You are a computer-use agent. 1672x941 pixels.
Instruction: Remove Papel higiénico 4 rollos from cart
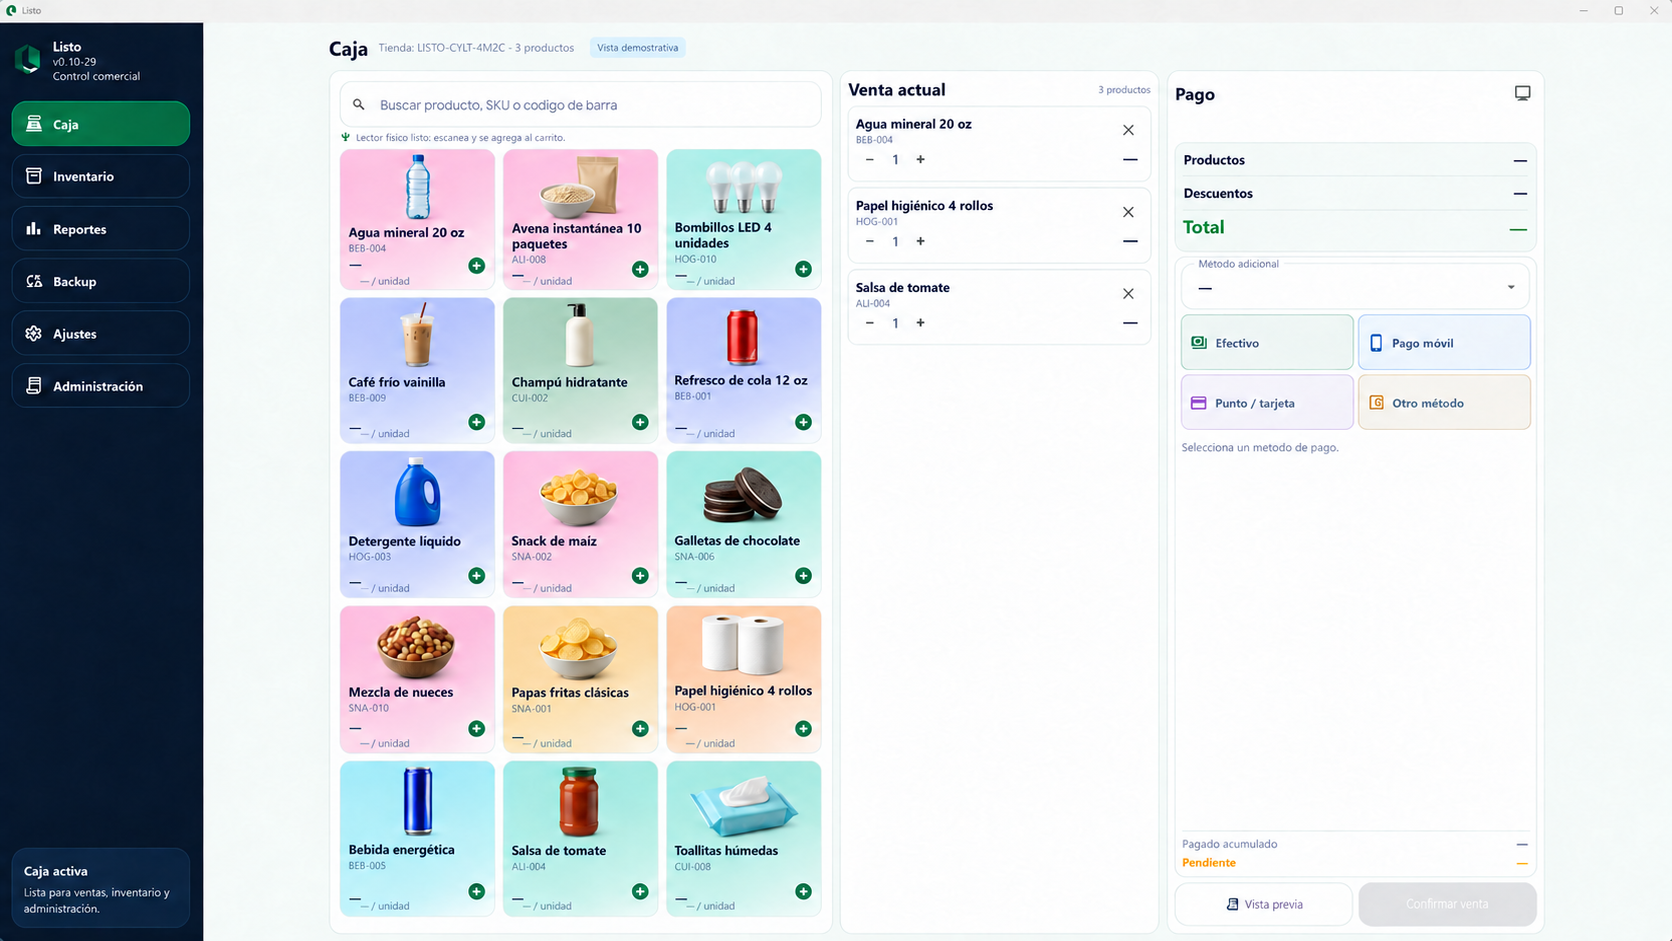point(1128,212)
